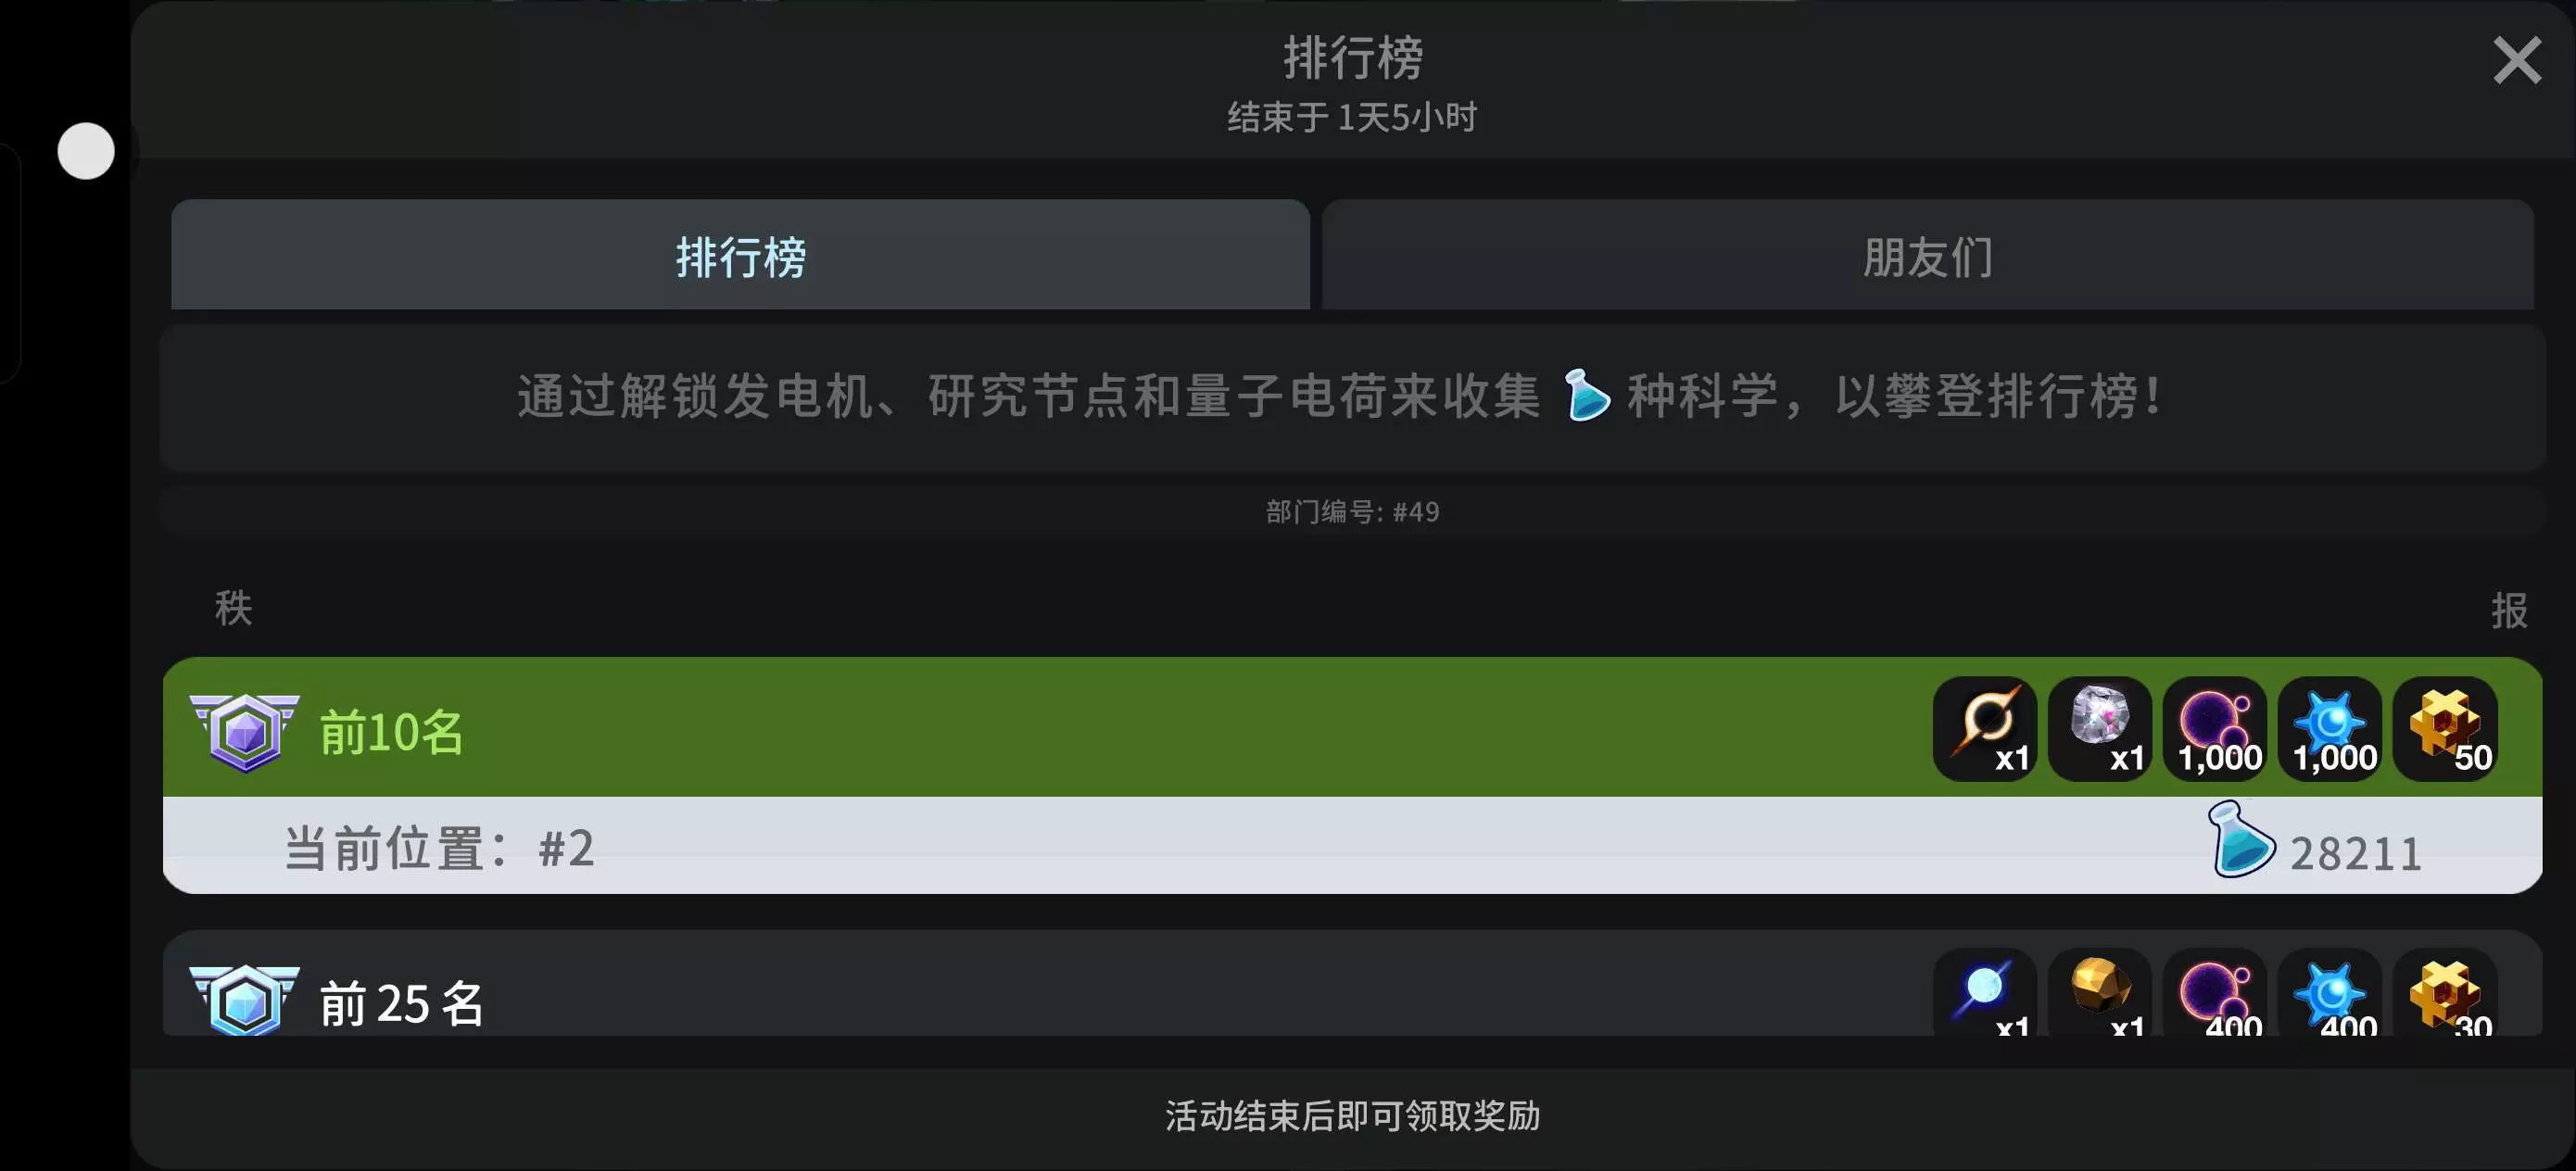Viewport: 2576px width, 1171px height.
Task: Tap the blue gem badge for 前25名
Action: pos(245,1000)
